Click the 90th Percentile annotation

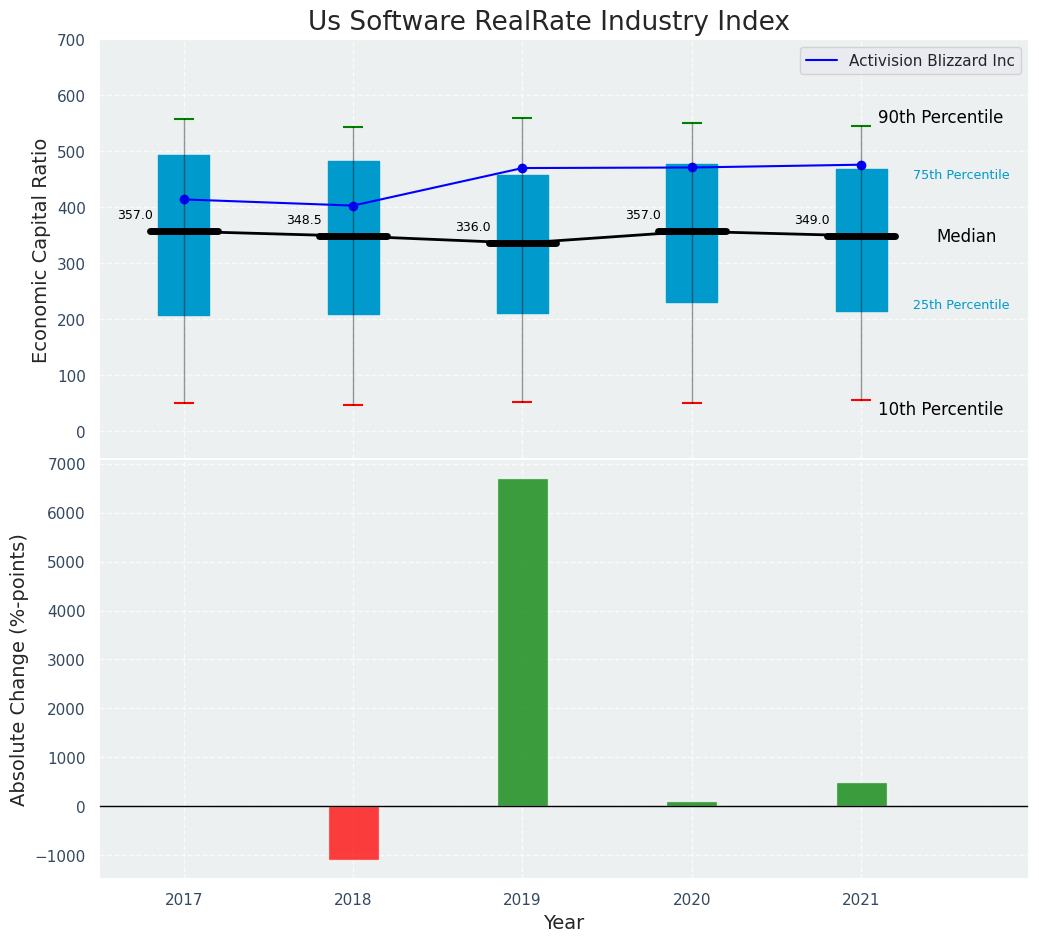click(940, 117)
